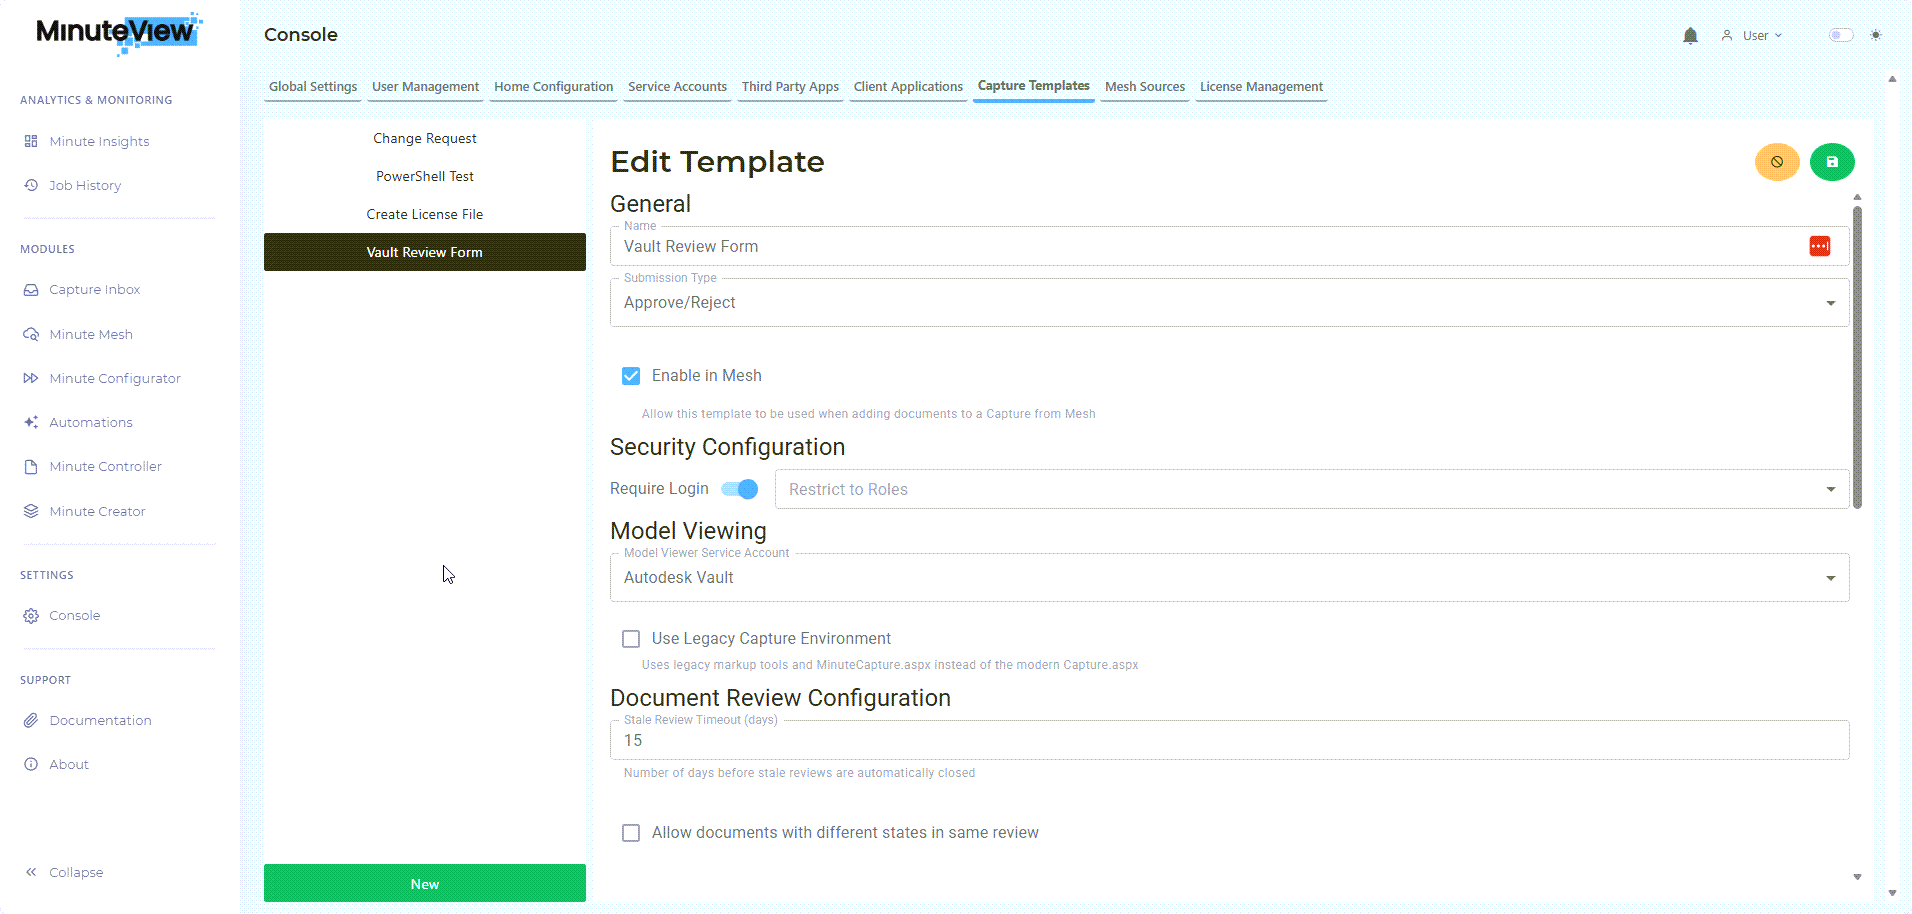Open the red ellipsis menu beside the Name field
Viewport: 1912px width, 914px height.
pyautogui.click(x=1819, y=246)
